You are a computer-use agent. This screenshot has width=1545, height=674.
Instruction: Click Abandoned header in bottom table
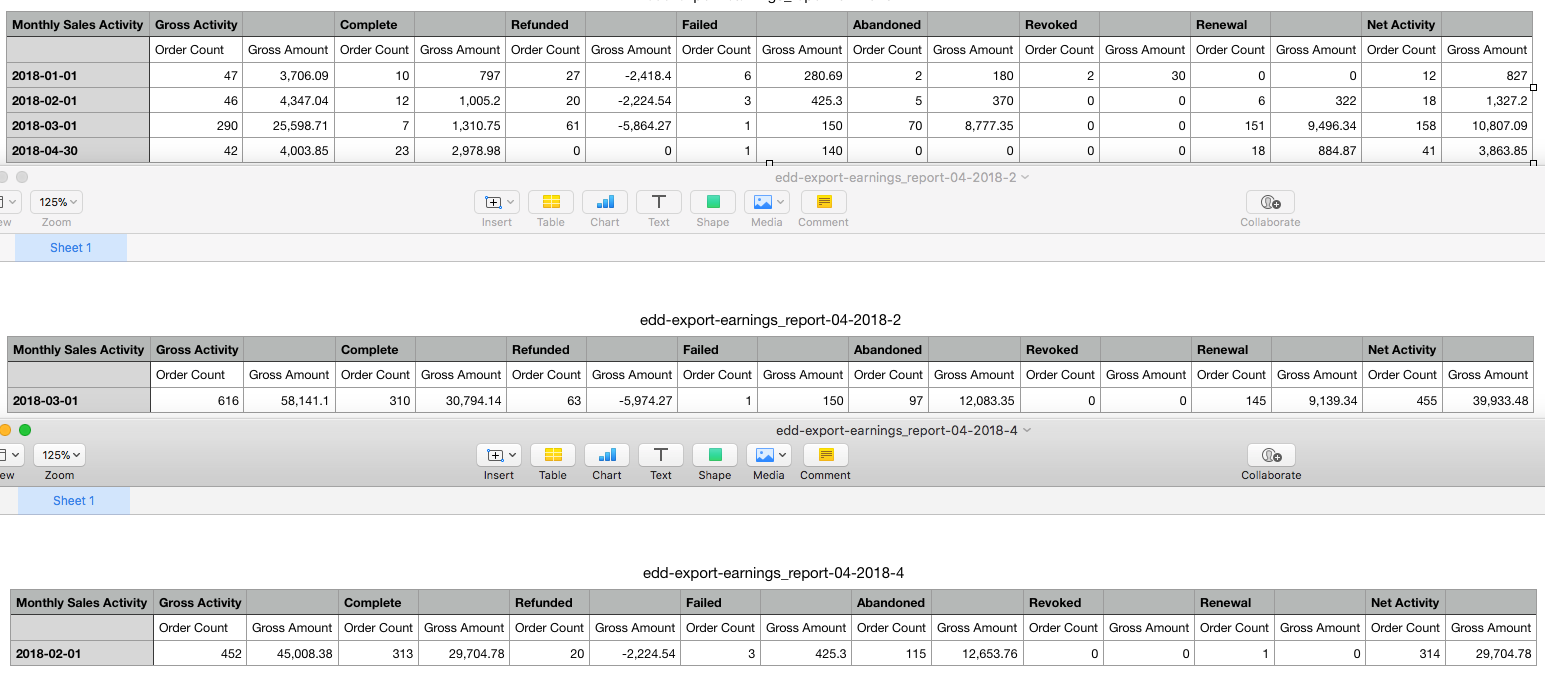pyautogui.click(x=890, y=603)
